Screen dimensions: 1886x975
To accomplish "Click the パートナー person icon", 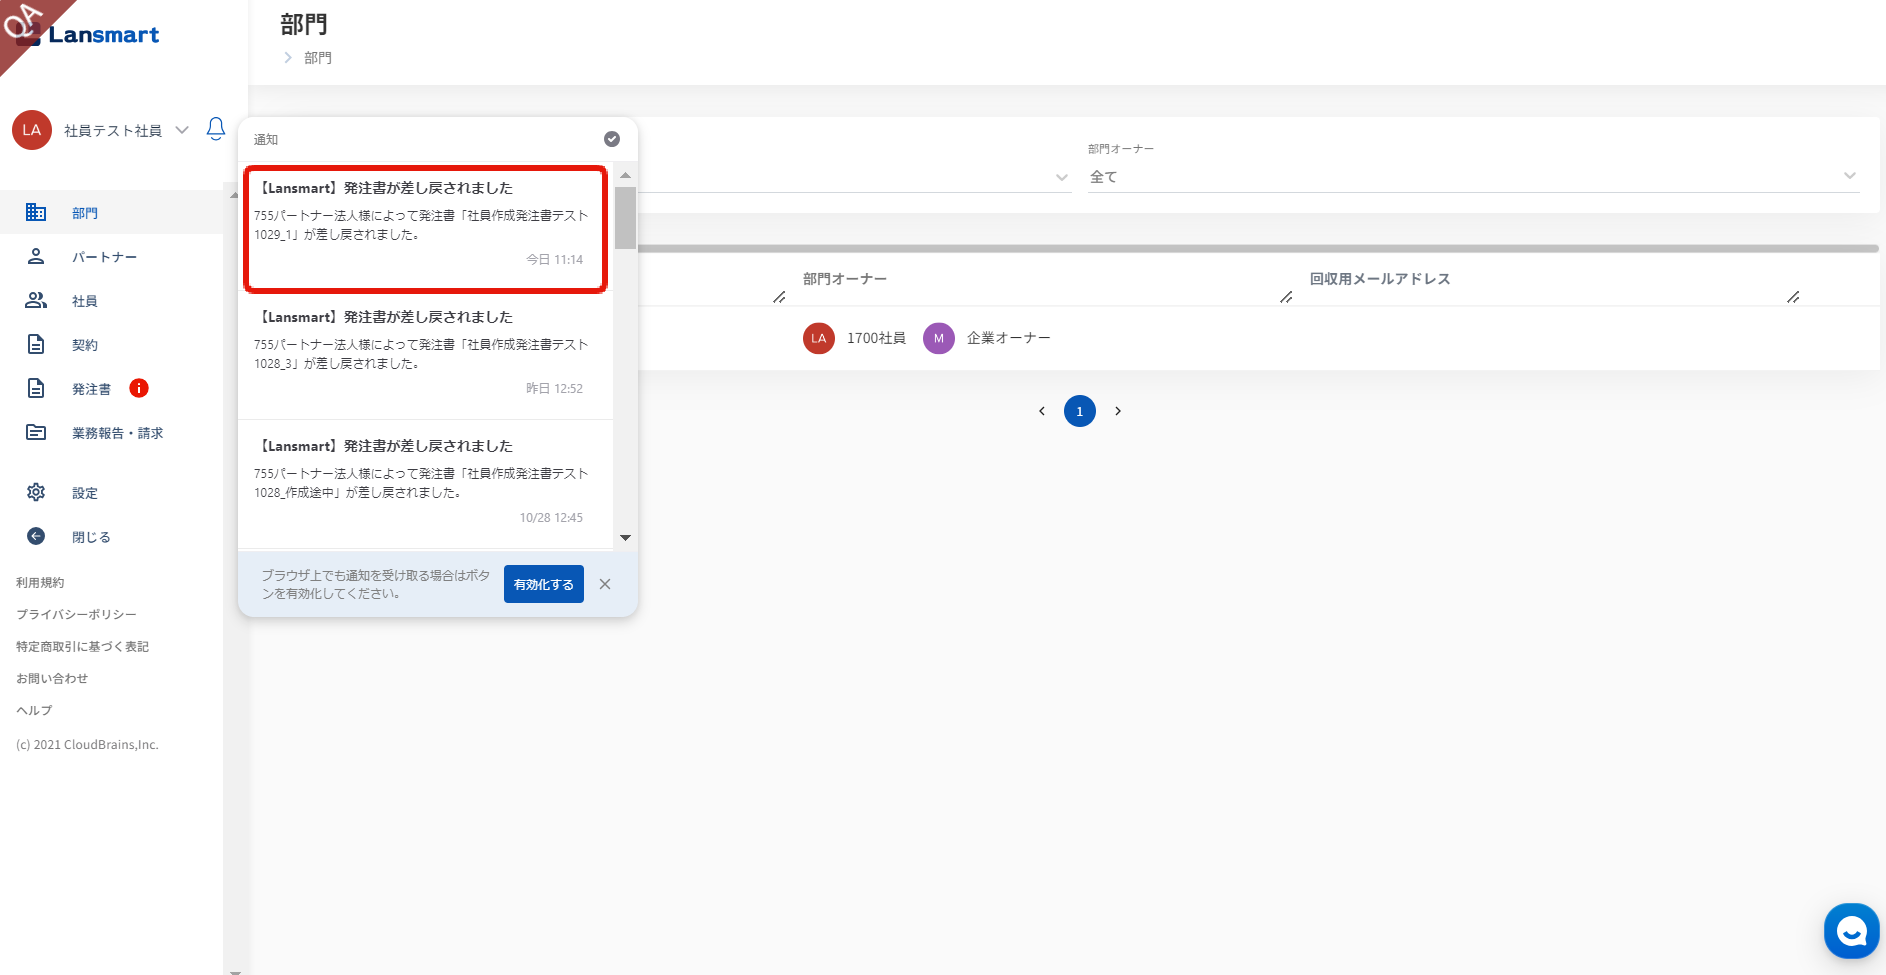I will pos(36,256).
